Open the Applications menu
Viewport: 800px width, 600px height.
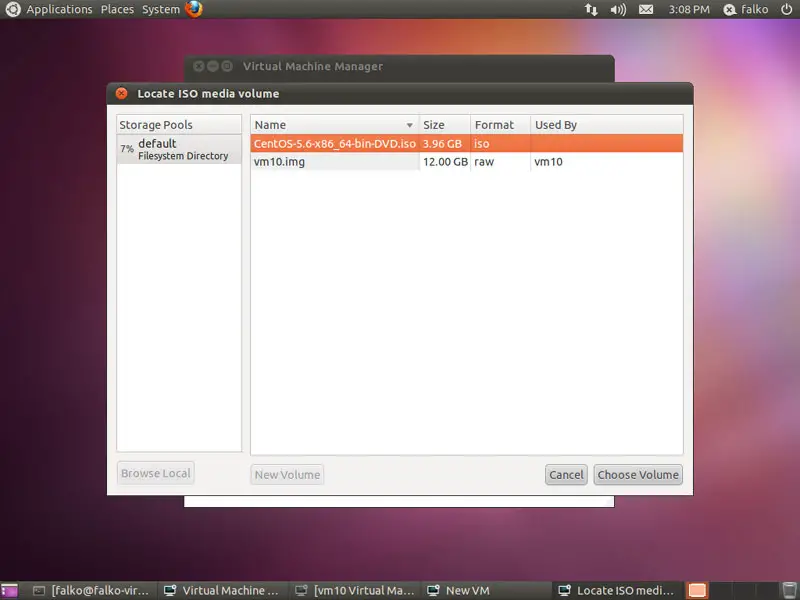click(x=59, y=9)
